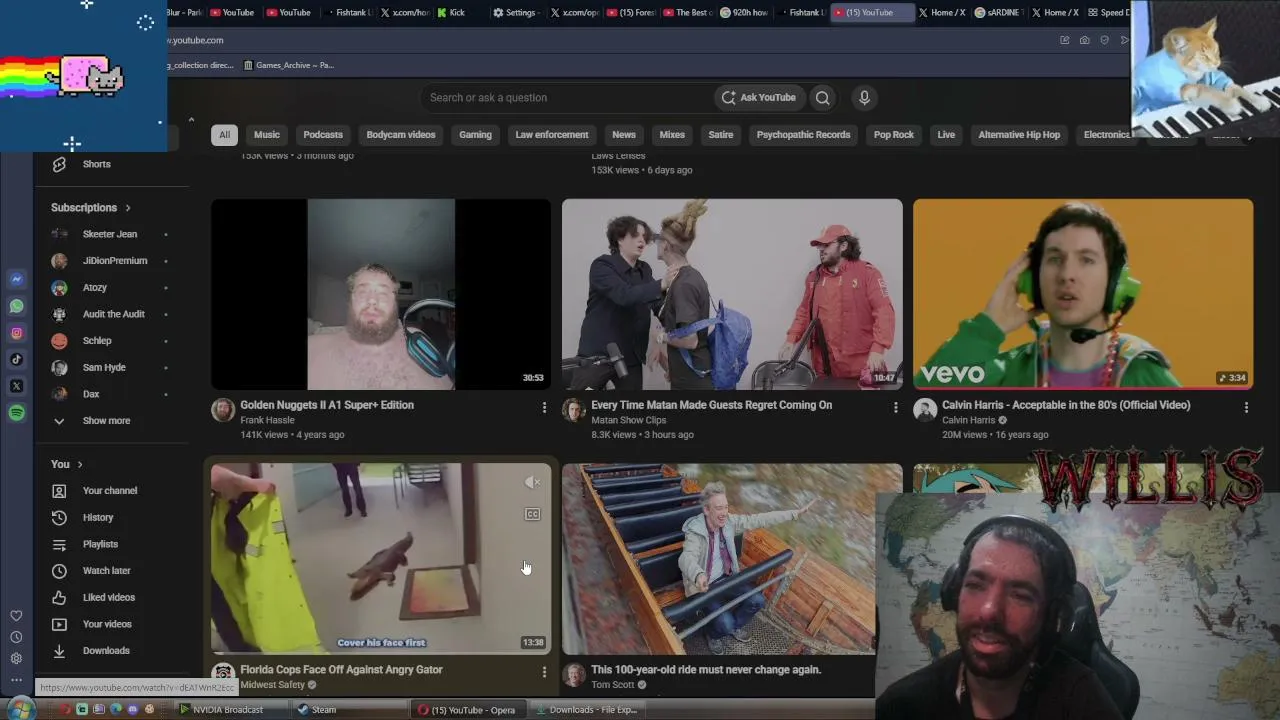
Task: Click the YouTube search input field
Action: click(x=566, y=97)
